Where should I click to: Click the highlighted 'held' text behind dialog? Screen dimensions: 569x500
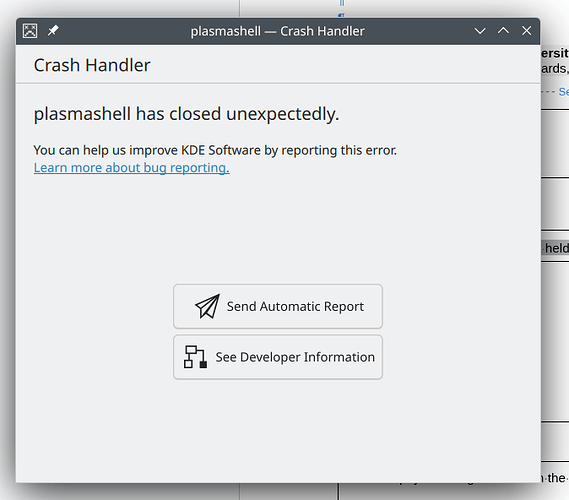pyautogui.click(x=556, y=248)
